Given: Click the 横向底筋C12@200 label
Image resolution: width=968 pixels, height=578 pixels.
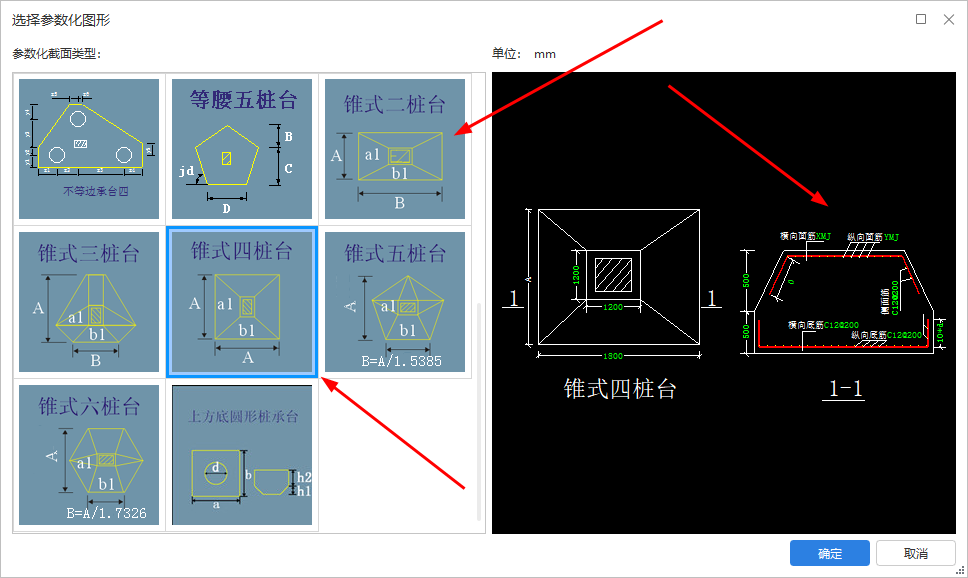Looking at the screenshot, I should click(x=824, y=325).
